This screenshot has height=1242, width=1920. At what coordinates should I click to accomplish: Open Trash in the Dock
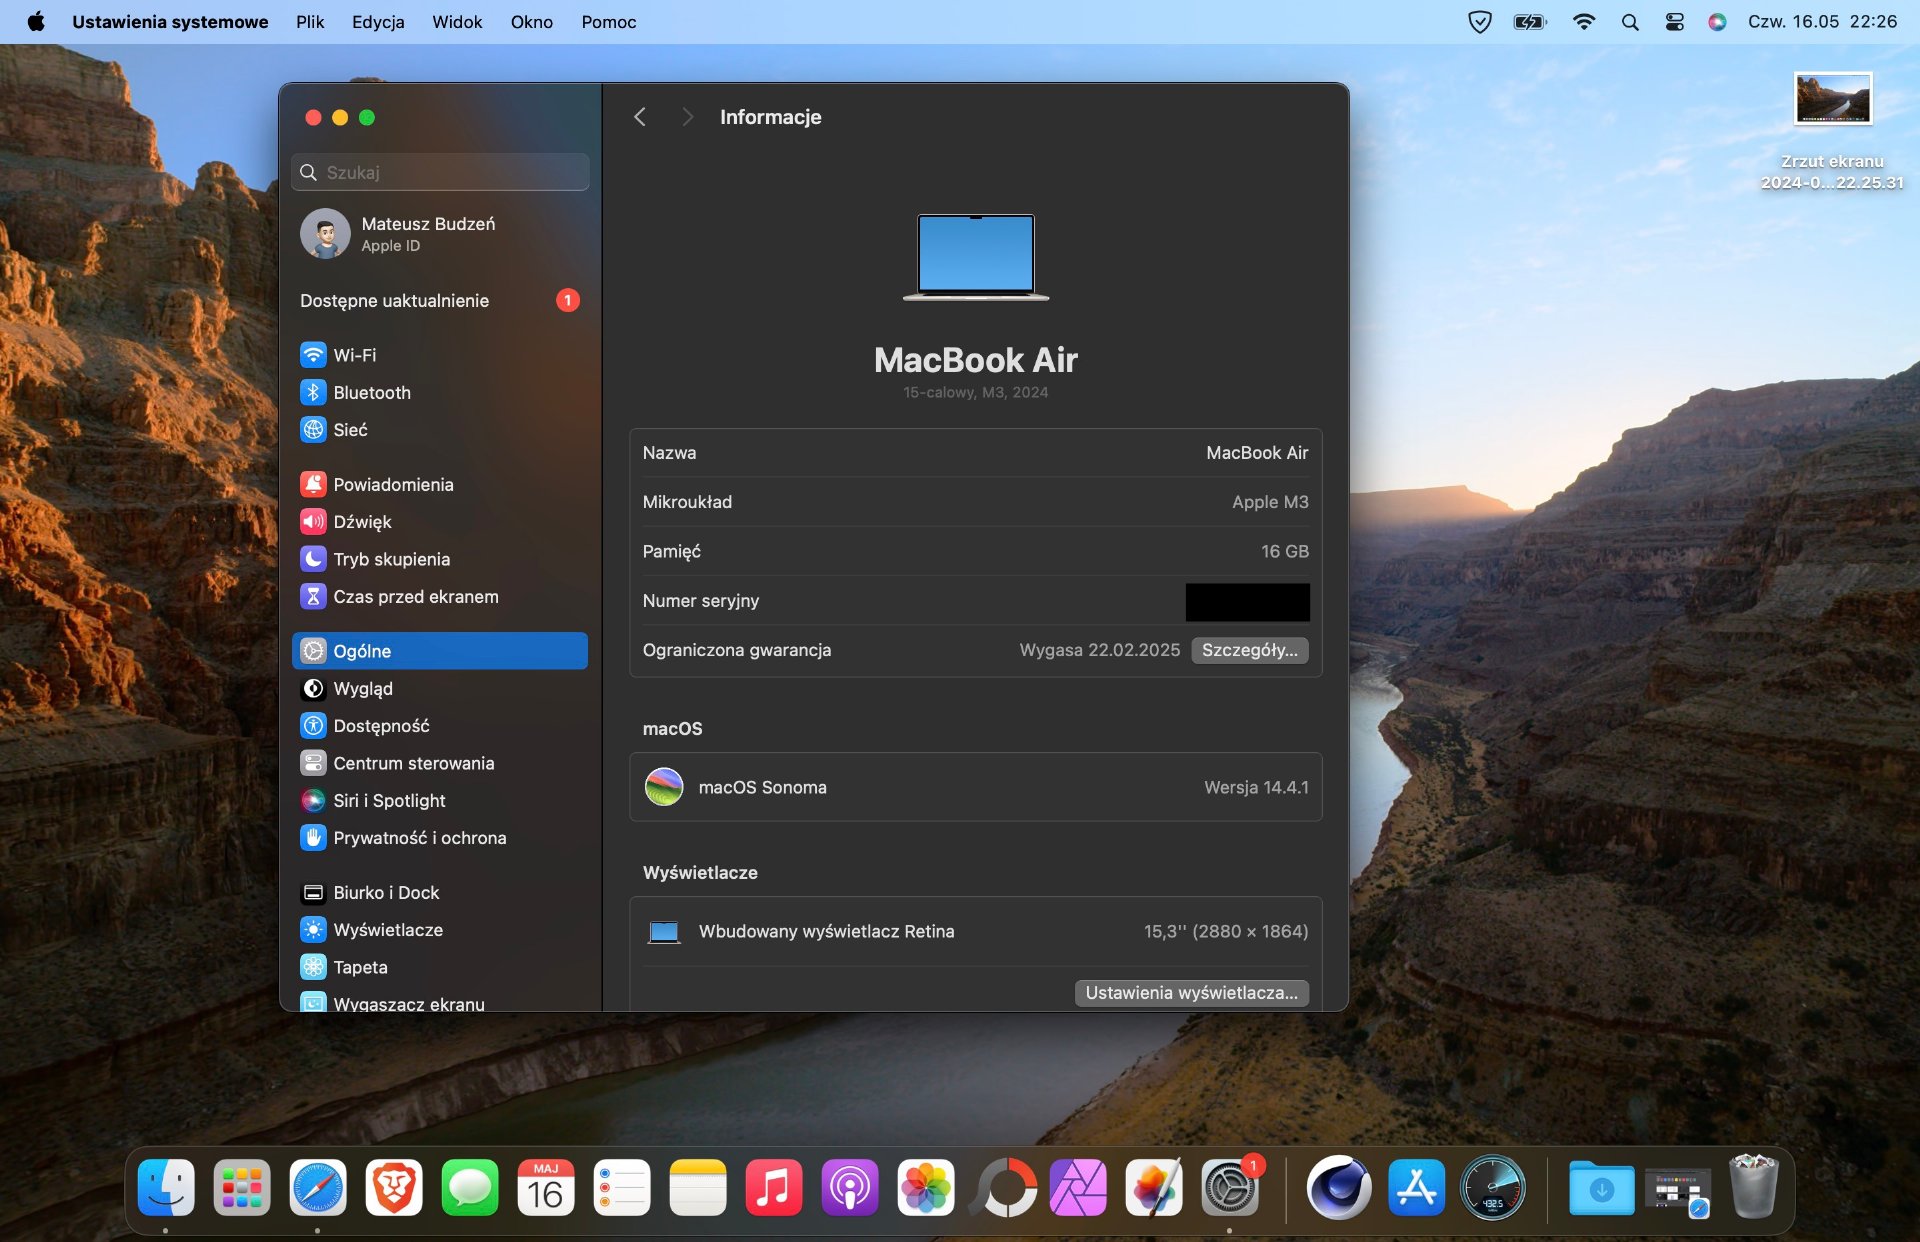pyautogui.click(x=1754, y=1188)
